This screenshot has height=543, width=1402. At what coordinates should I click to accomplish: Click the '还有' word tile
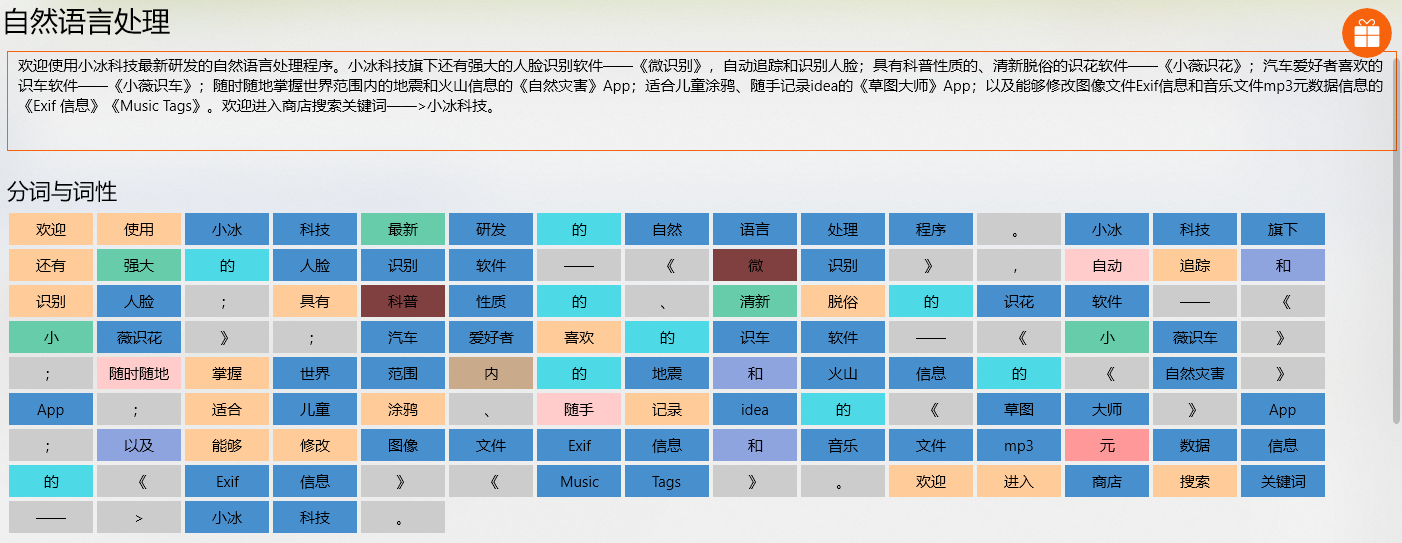[51, 265]
